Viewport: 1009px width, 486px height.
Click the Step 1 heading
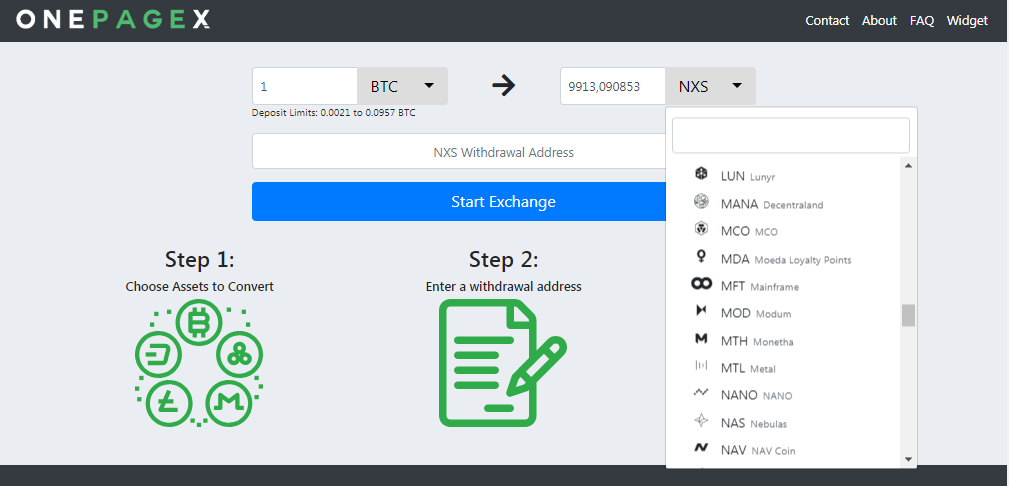click(199, 259)
